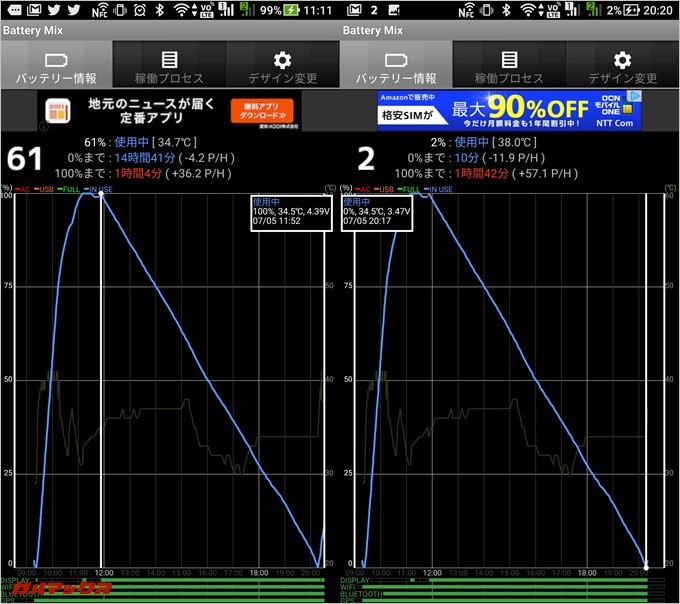Viewport: 680px width, 604px height.
Task: Tap orange free app download button in ad
Action: (x=261, y=110)
